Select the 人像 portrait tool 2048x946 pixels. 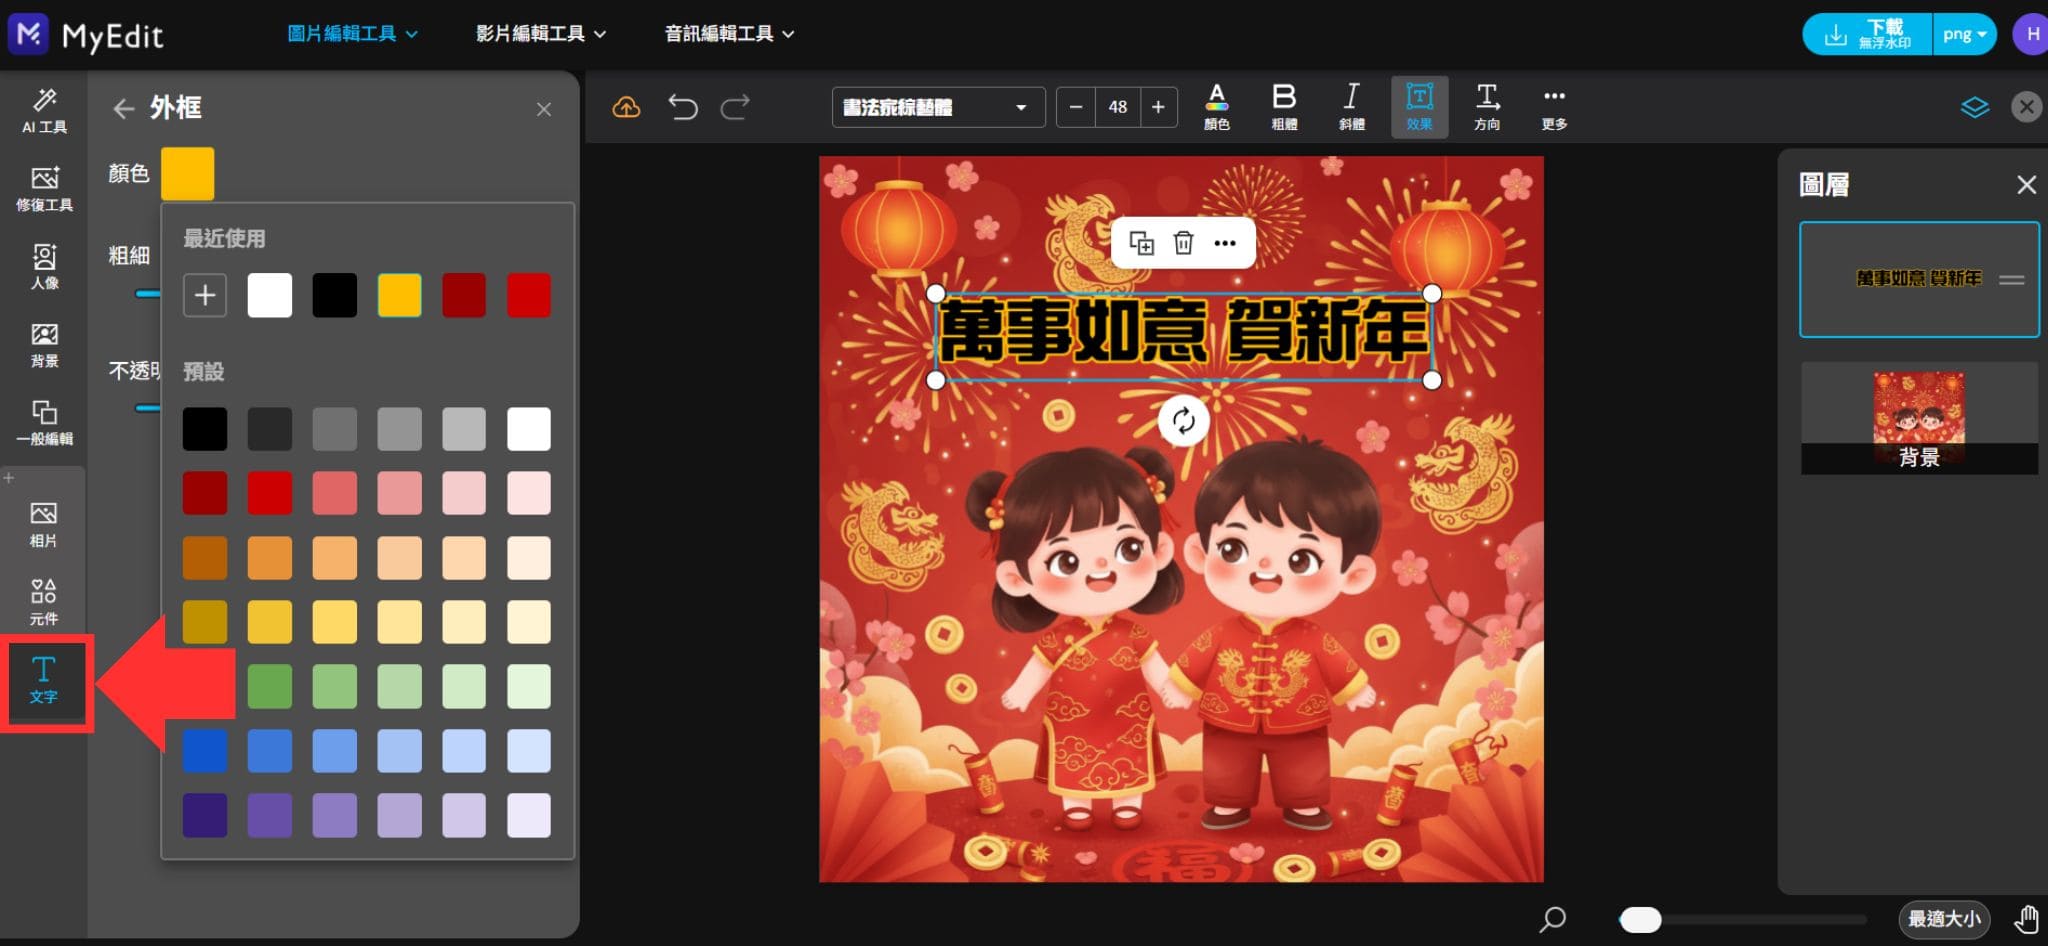click(44, 266)
